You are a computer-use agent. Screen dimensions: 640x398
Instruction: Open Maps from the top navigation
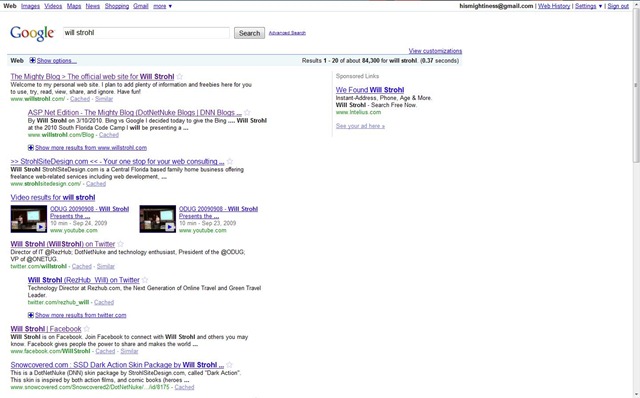click(x=74, y=6)
